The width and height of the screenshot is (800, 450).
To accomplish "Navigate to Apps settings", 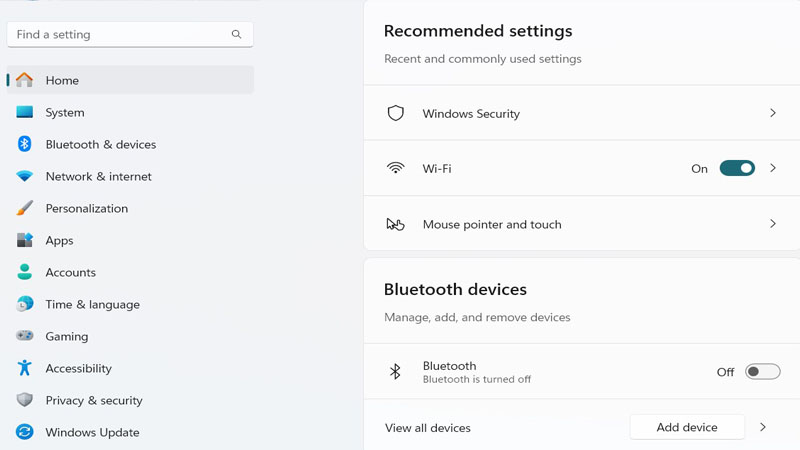I will click(59, 240).
